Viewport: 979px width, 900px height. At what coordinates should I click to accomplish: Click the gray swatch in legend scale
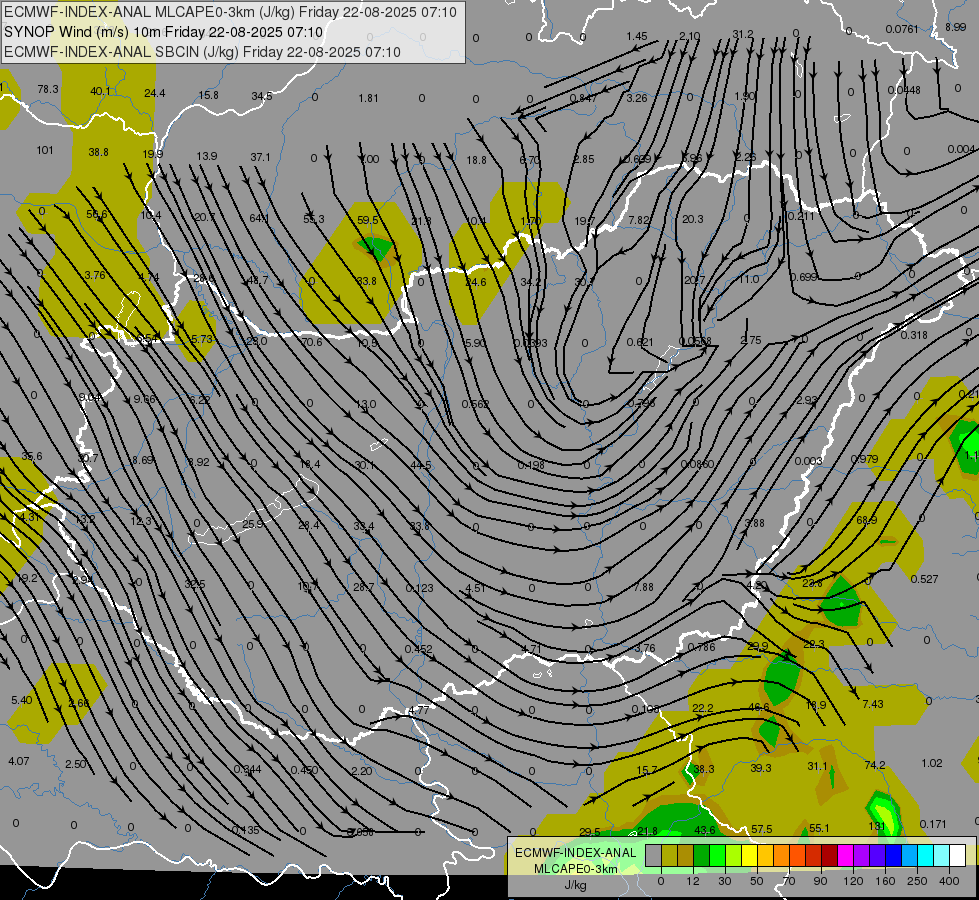653,856
